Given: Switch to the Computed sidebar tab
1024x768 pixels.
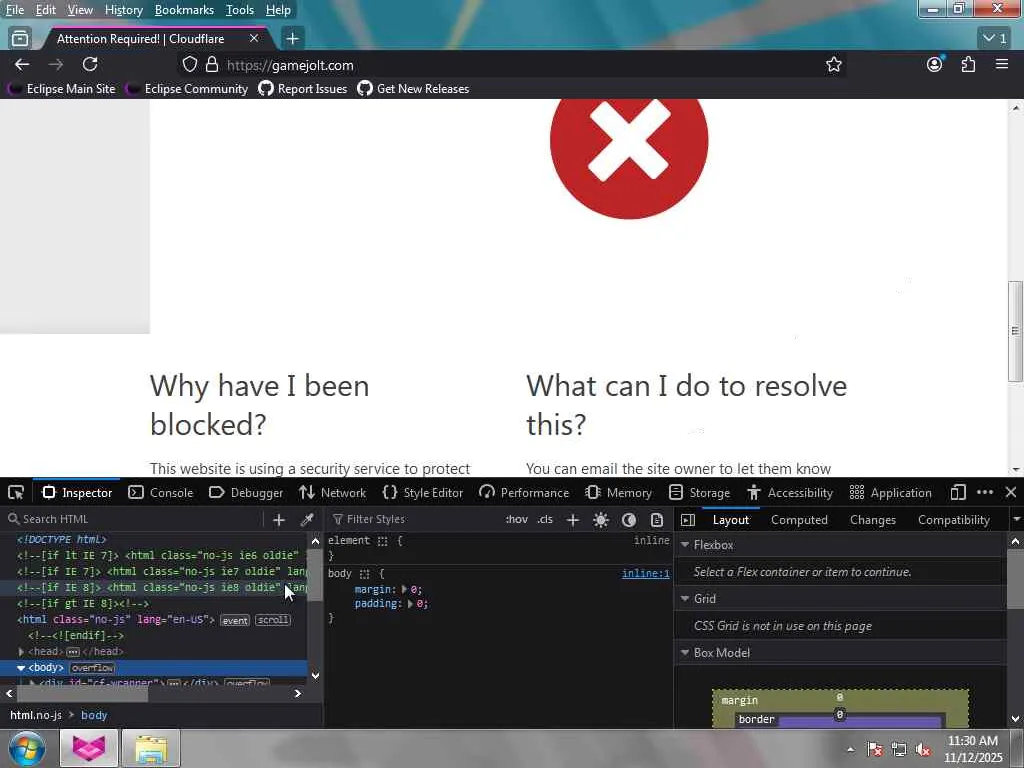Looking at the screenshot, I should point(799,520).
